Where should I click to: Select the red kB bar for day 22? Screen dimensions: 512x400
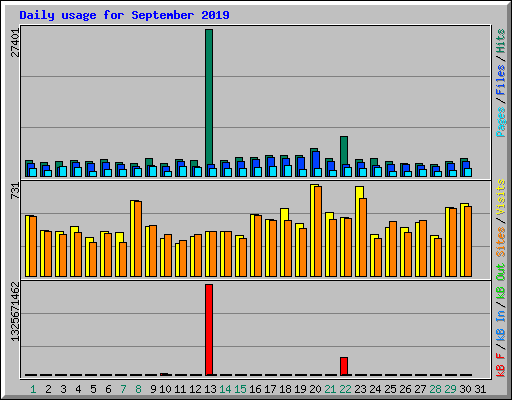344,366
